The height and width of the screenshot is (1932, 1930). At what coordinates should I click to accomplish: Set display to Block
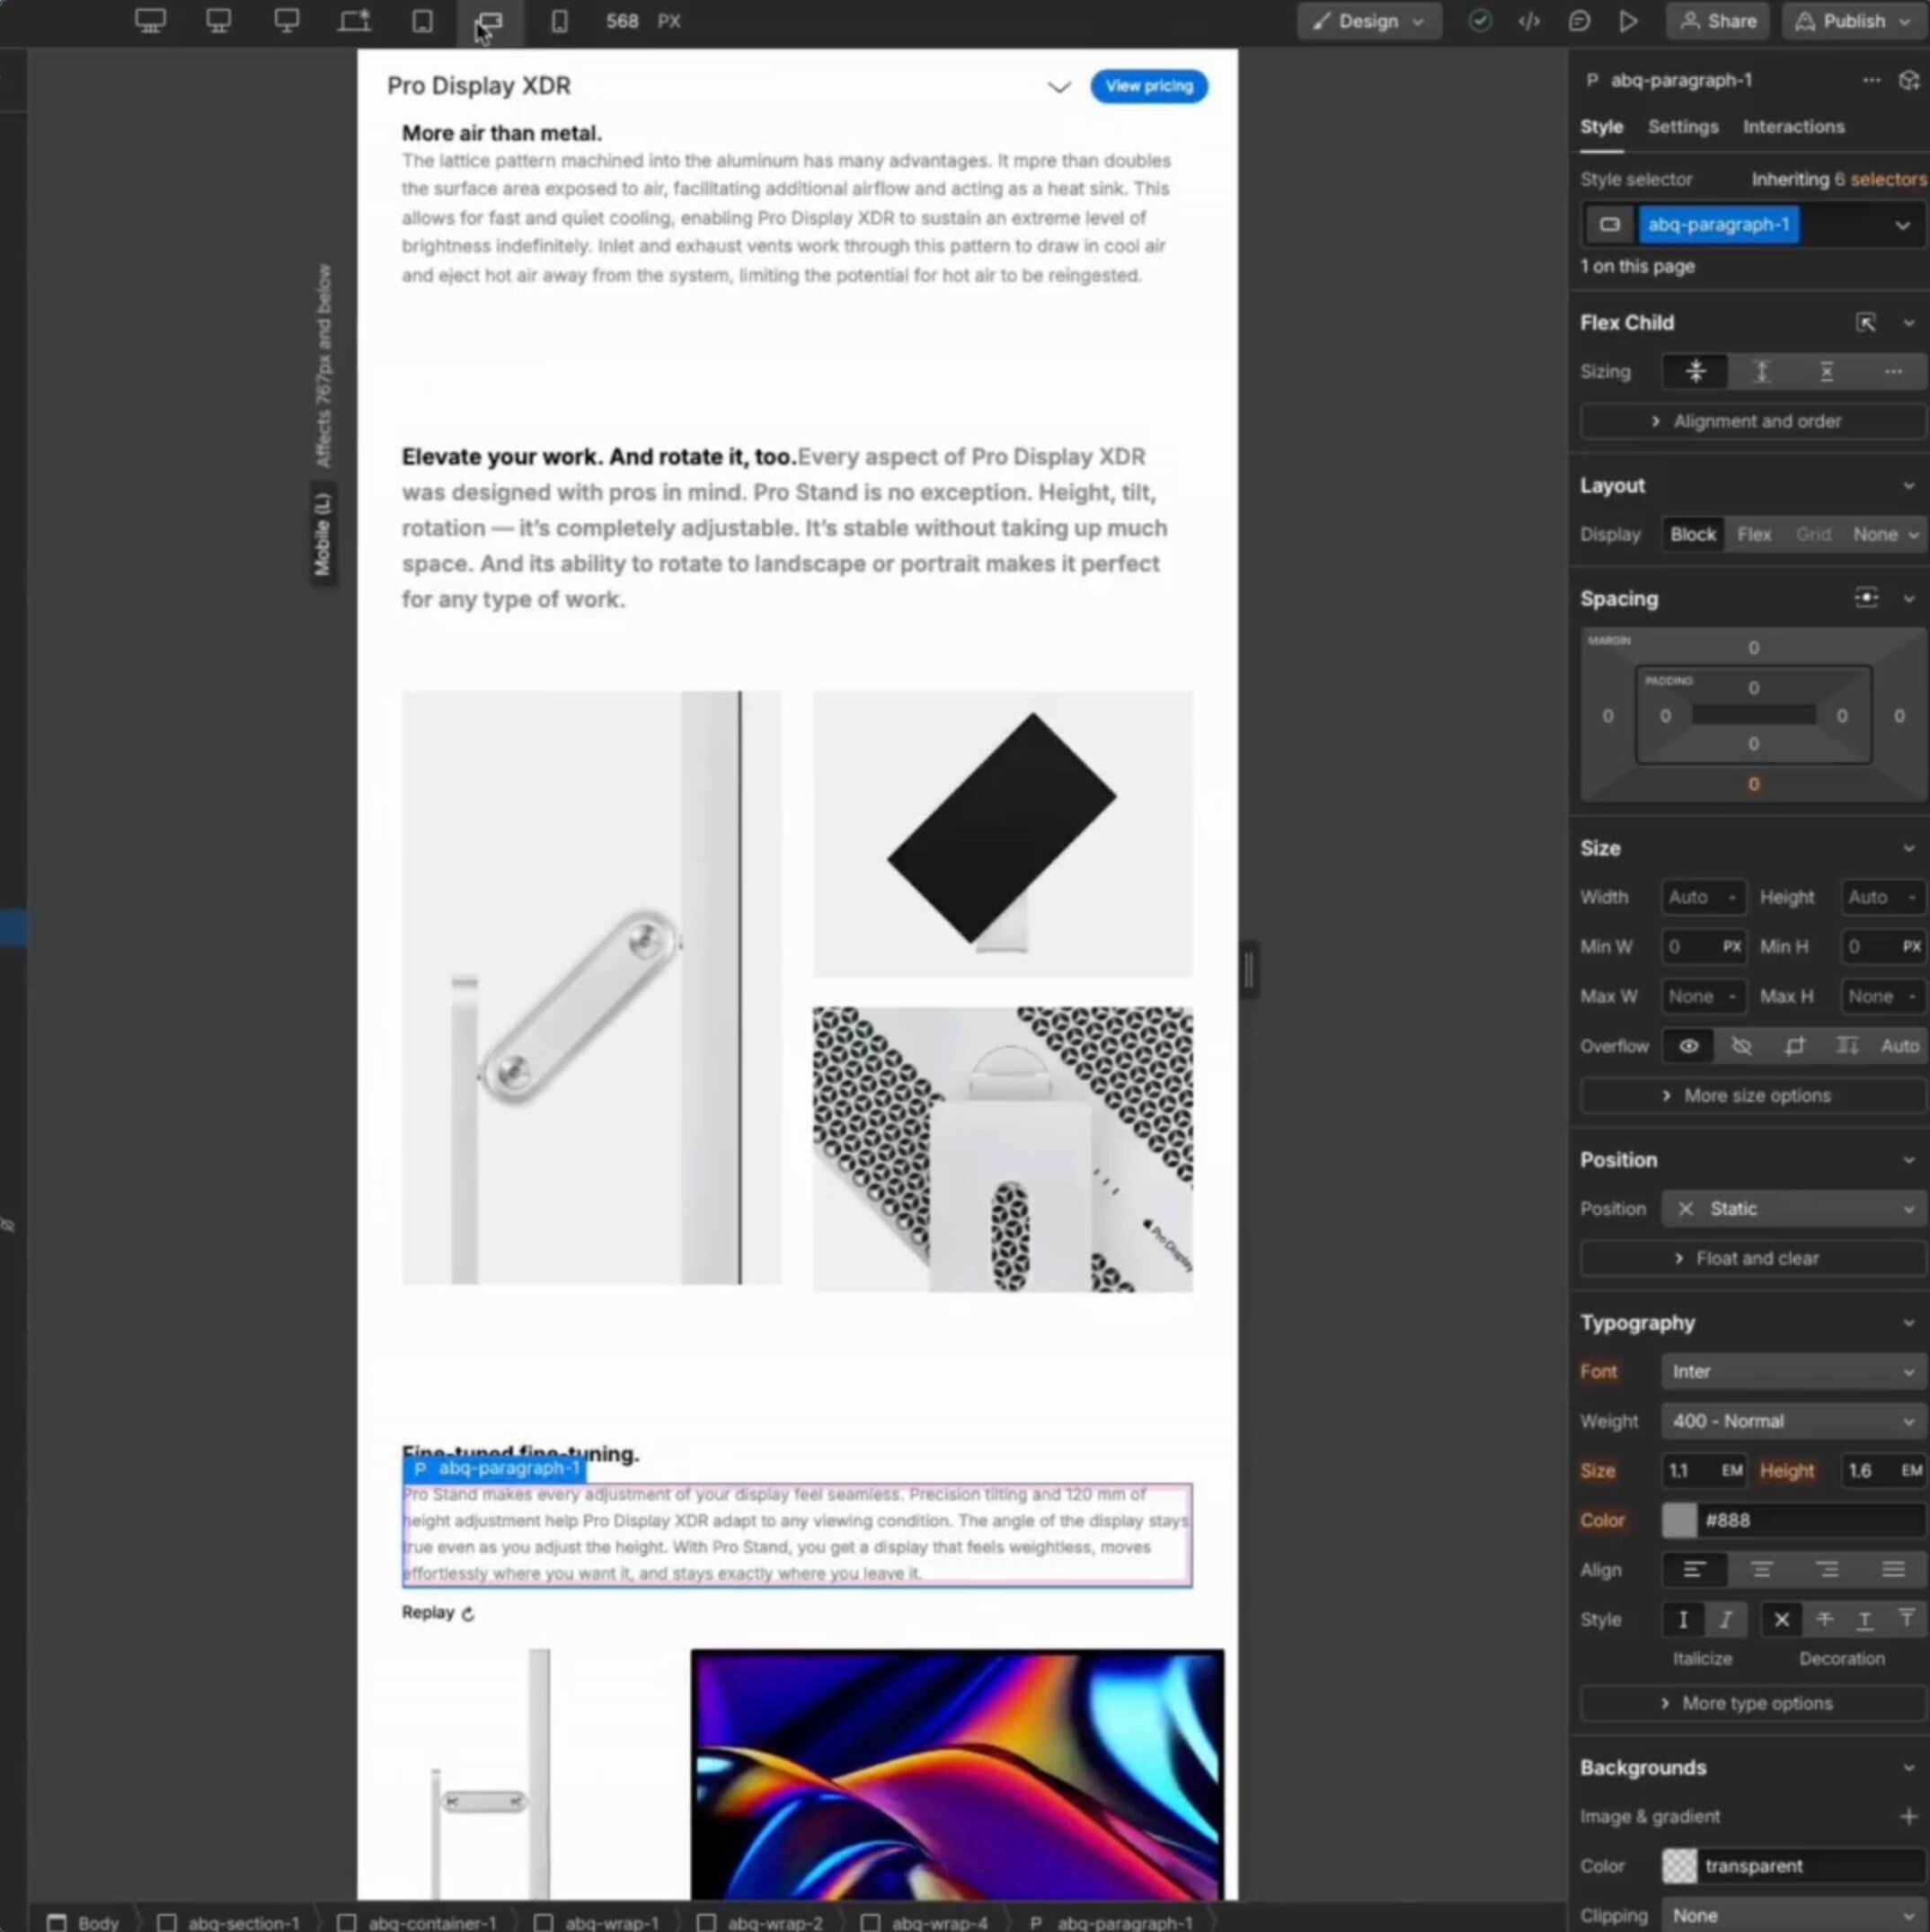pos(1692,534)
